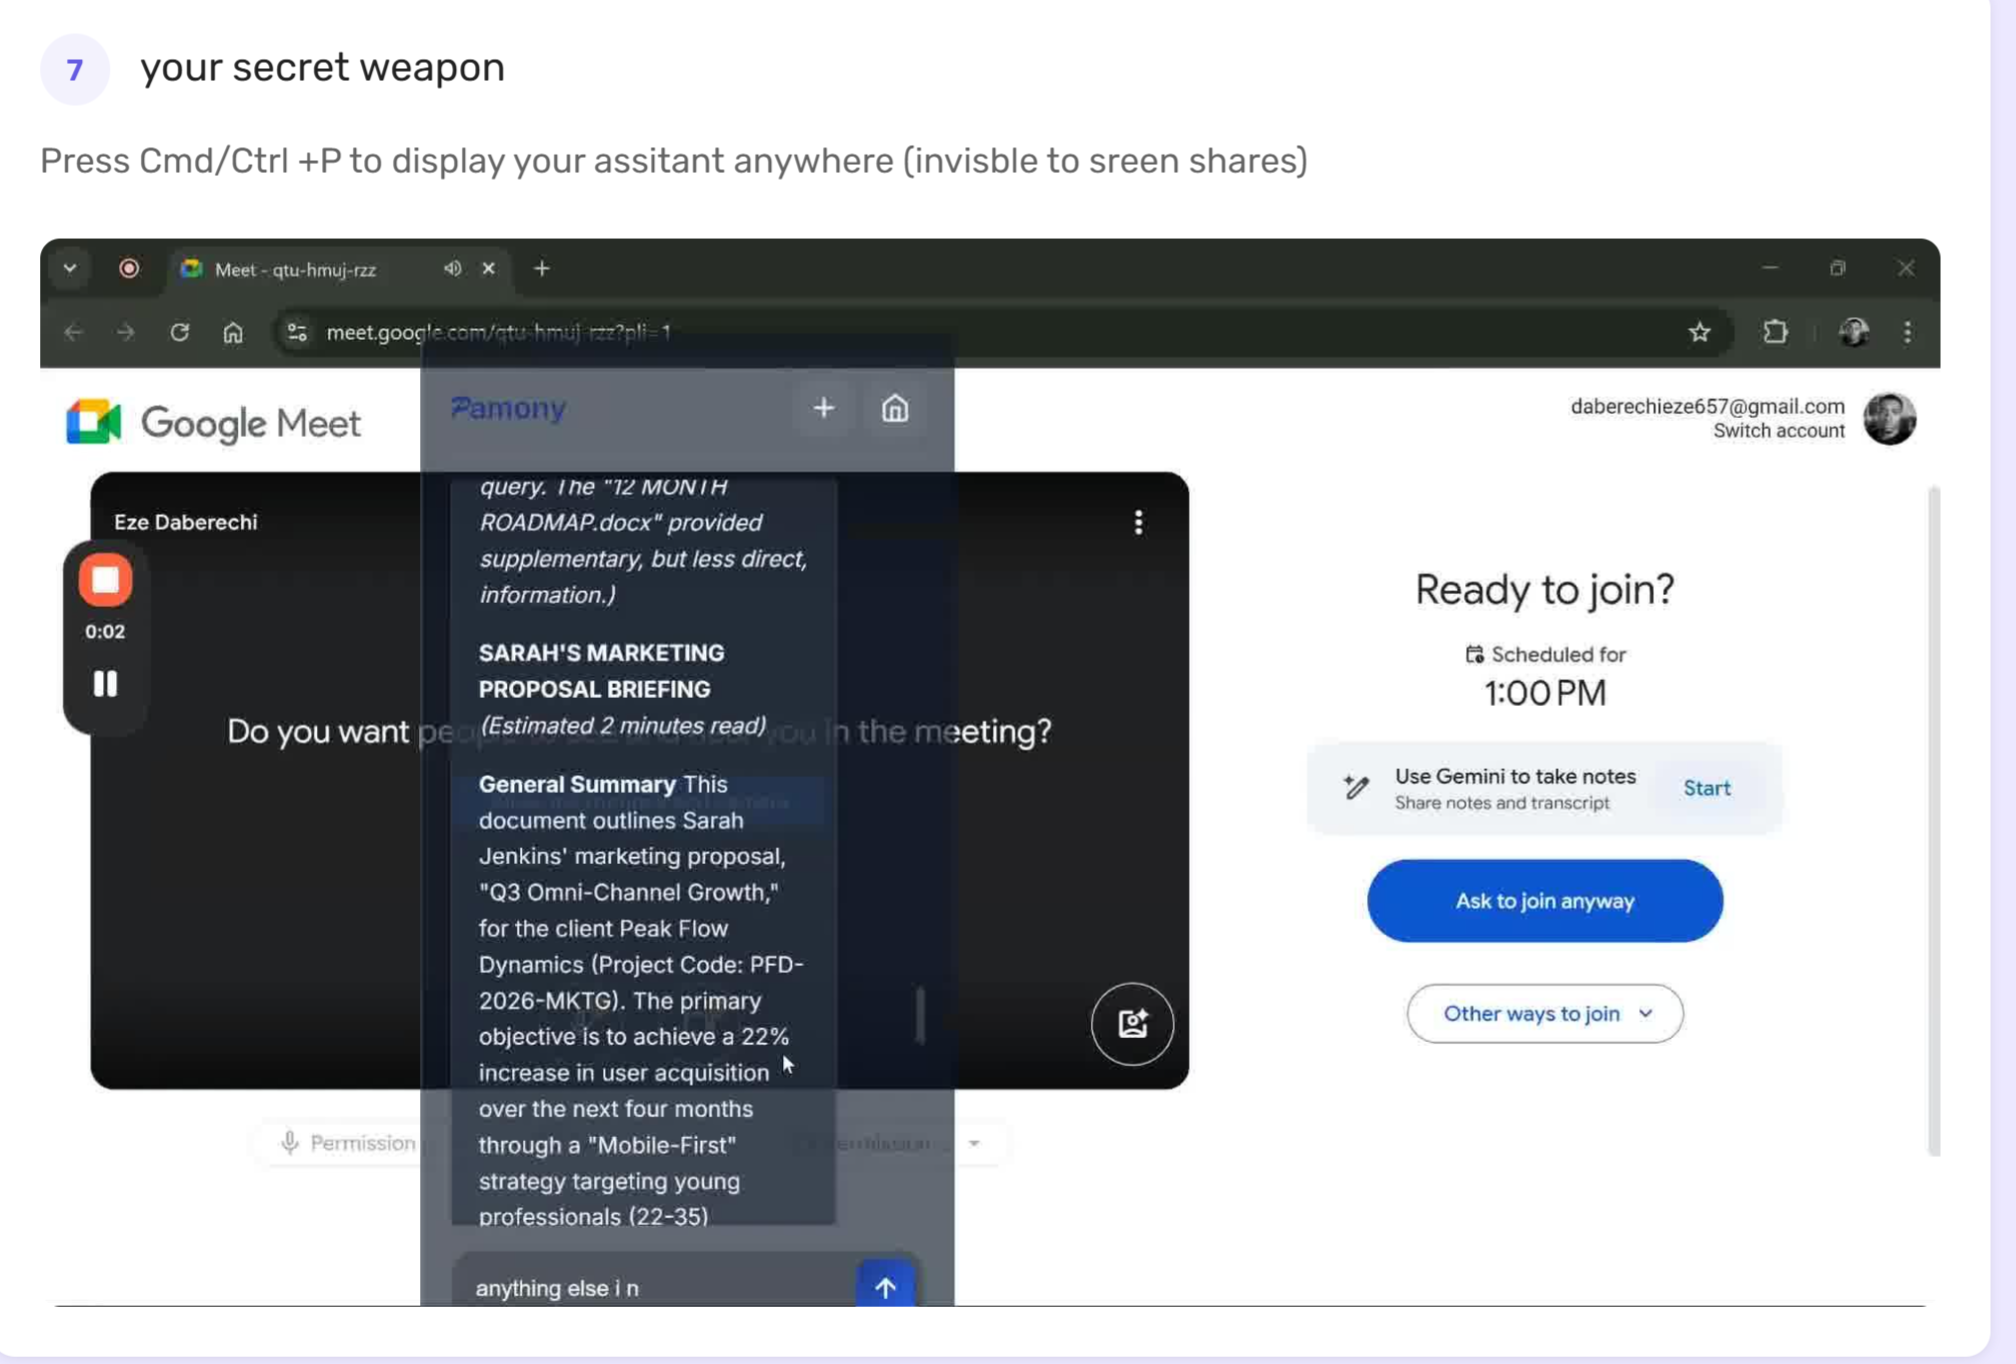Image resolution: width=2016 pixels, height=1364 pixels.
Task: Open video preview three-dot options
Action: pos(1138,522)
